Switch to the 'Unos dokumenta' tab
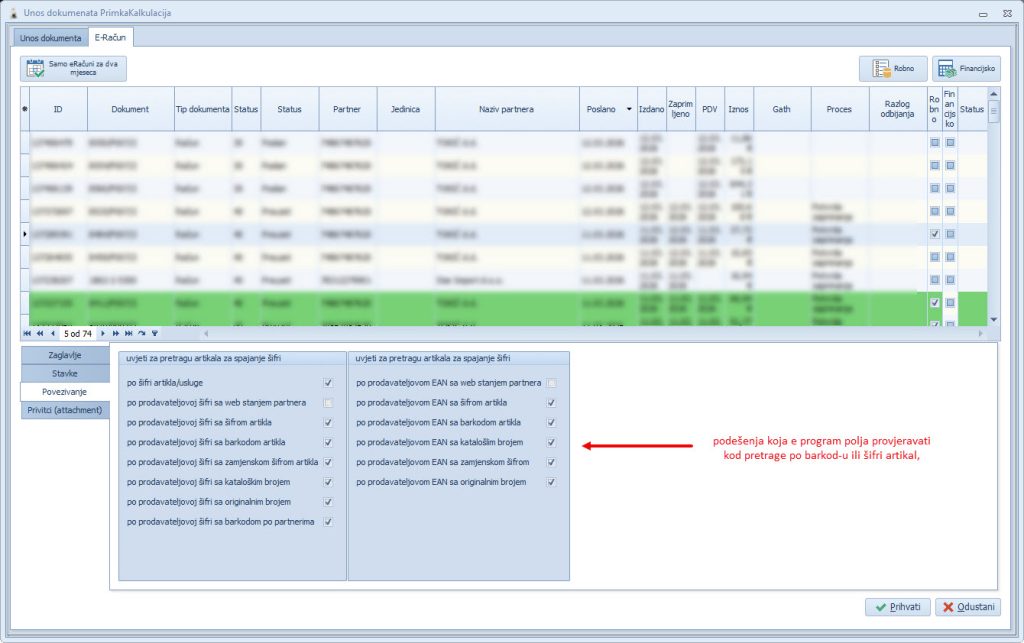The width and height of the screenshot is (1024, 643). coord(51,38)
